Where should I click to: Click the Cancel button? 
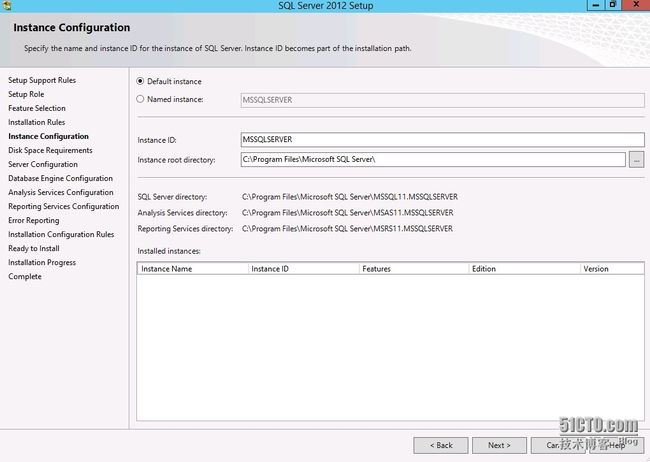(x=558, y=445)
